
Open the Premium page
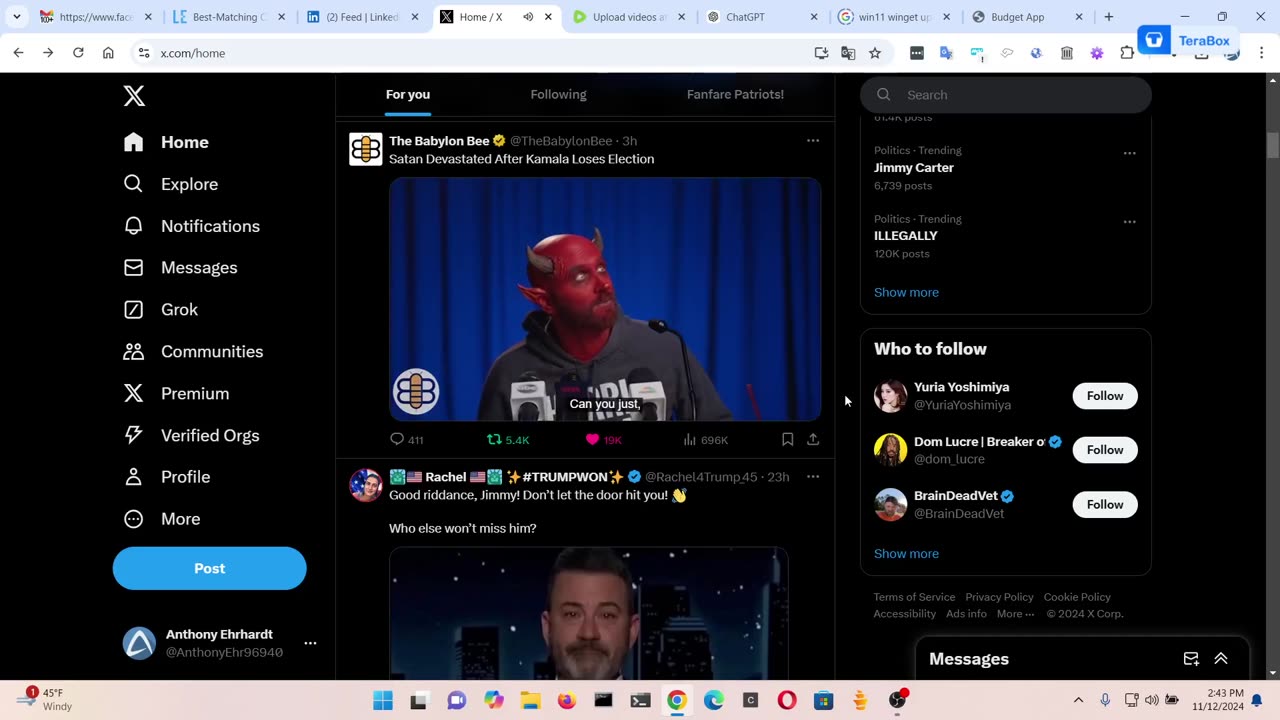(175, 394)
